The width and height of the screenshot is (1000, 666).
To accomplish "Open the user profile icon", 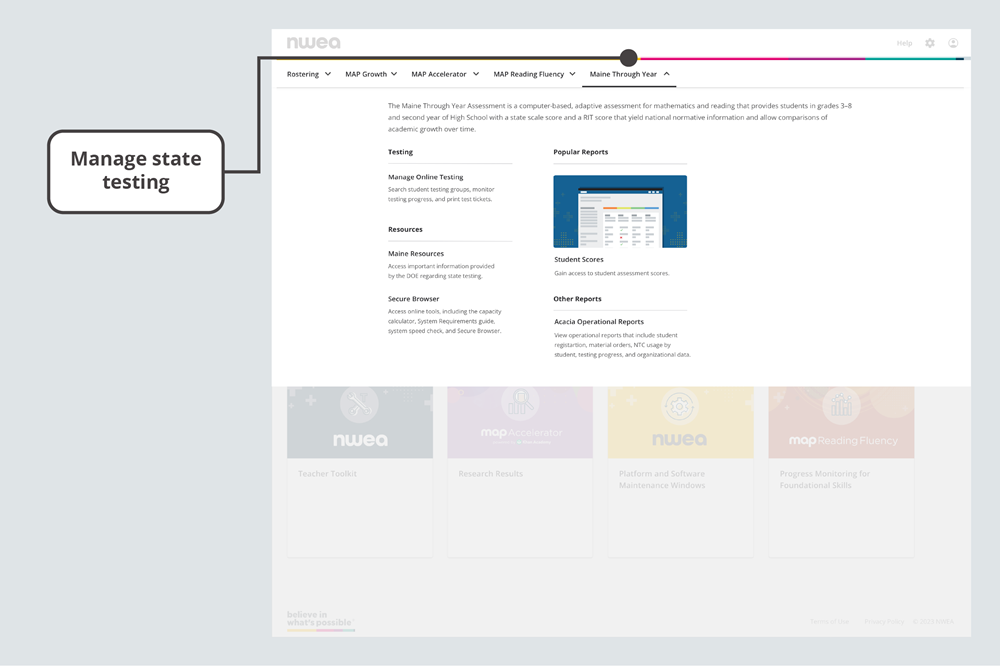I will 953,43.
